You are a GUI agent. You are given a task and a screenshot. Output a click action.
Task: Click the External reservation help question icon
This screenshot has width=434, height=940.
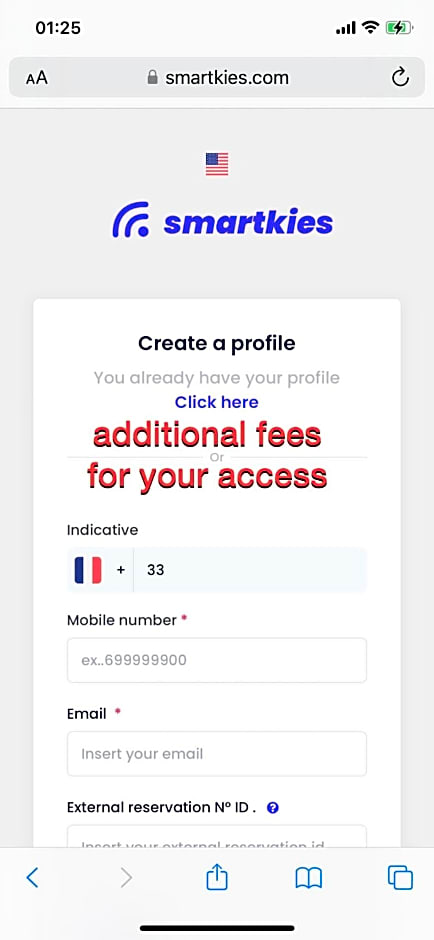point(273,808)
